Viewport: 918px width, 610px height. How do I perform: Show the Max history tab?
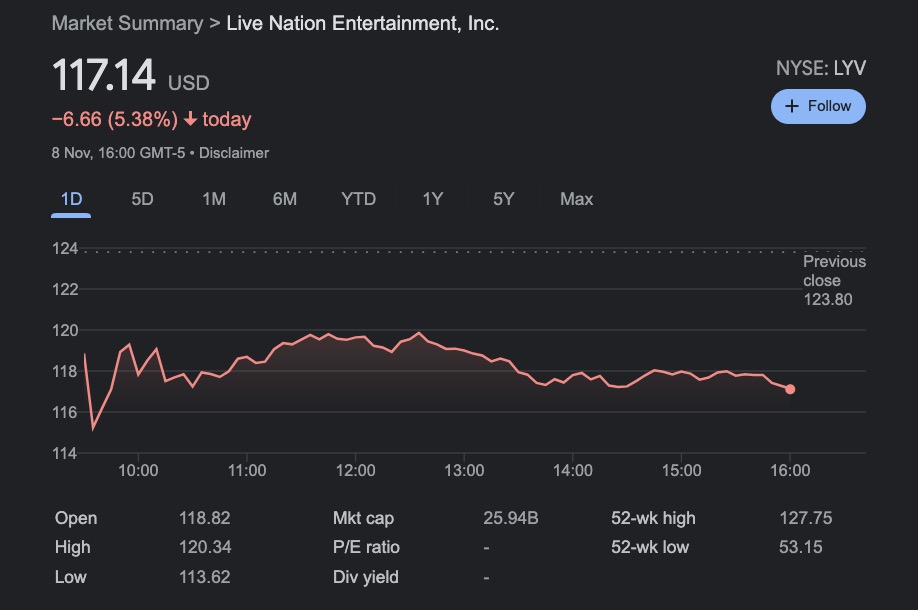[x=576, y=199]
